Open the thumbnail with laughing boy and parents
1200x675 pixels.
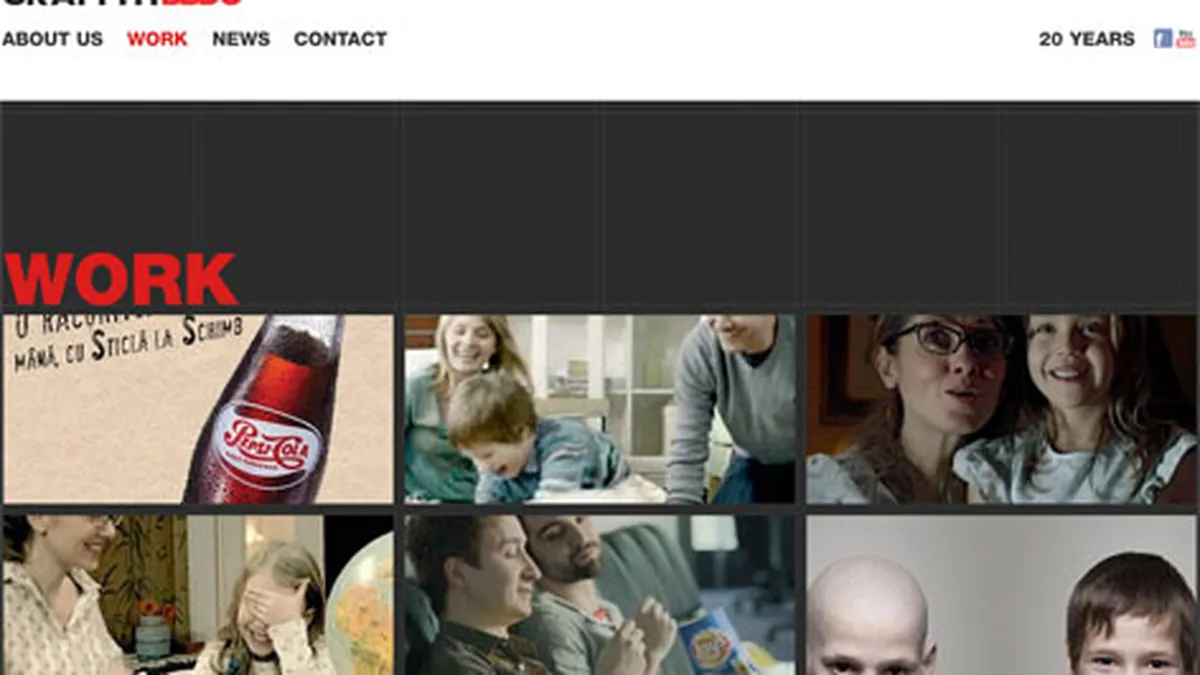(600, 409)
